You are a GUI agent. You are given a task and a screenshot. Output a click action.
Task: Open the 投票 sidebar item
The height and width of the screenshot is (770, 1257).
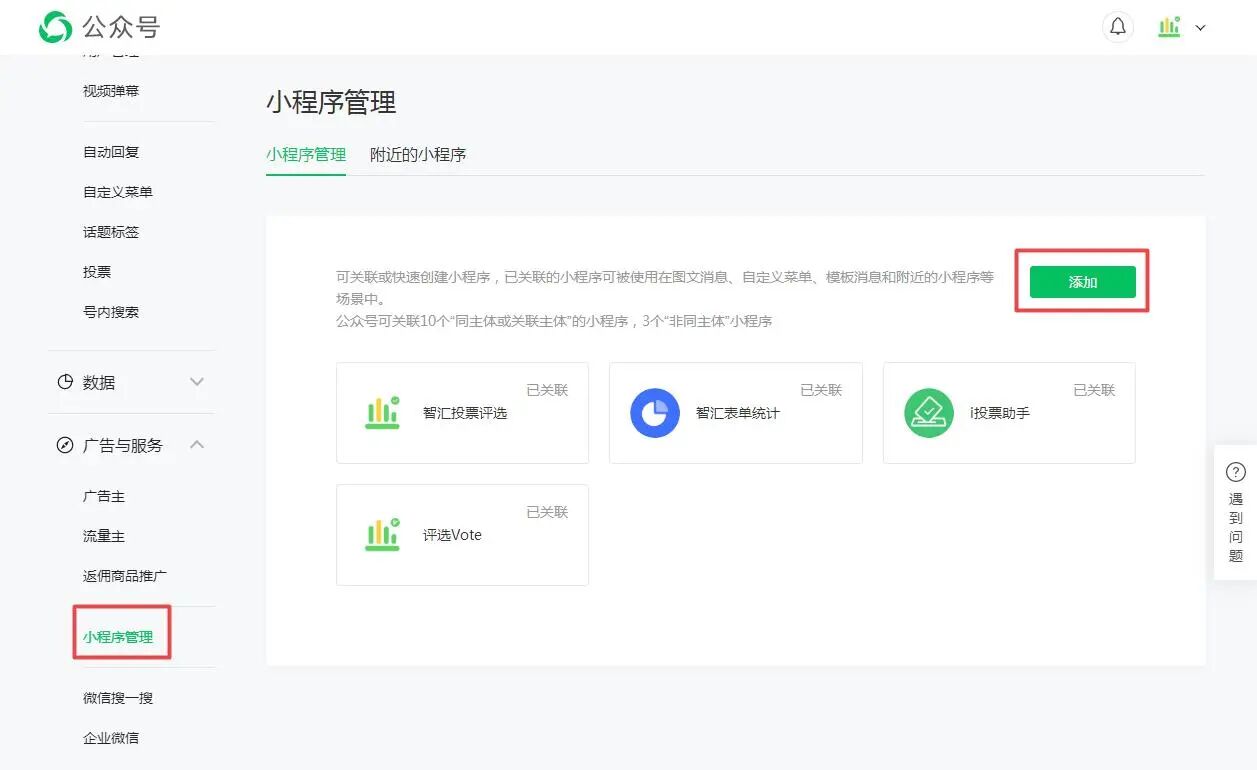97,272
